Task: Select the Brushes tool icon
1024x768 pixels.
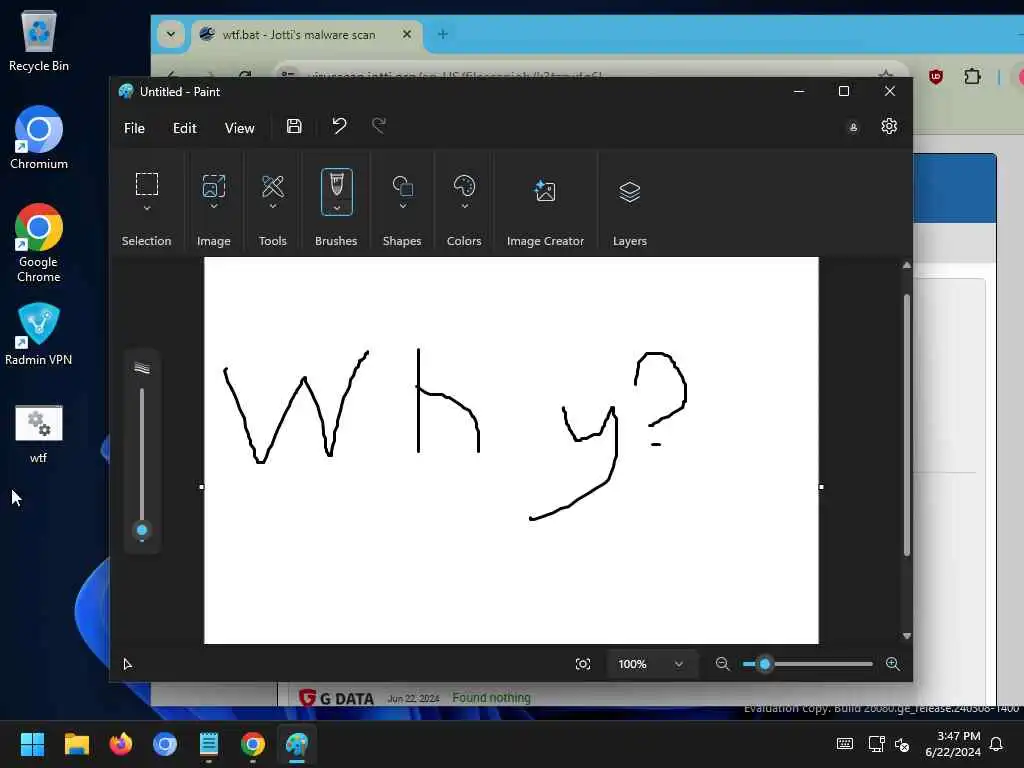Action: [336, 184]
